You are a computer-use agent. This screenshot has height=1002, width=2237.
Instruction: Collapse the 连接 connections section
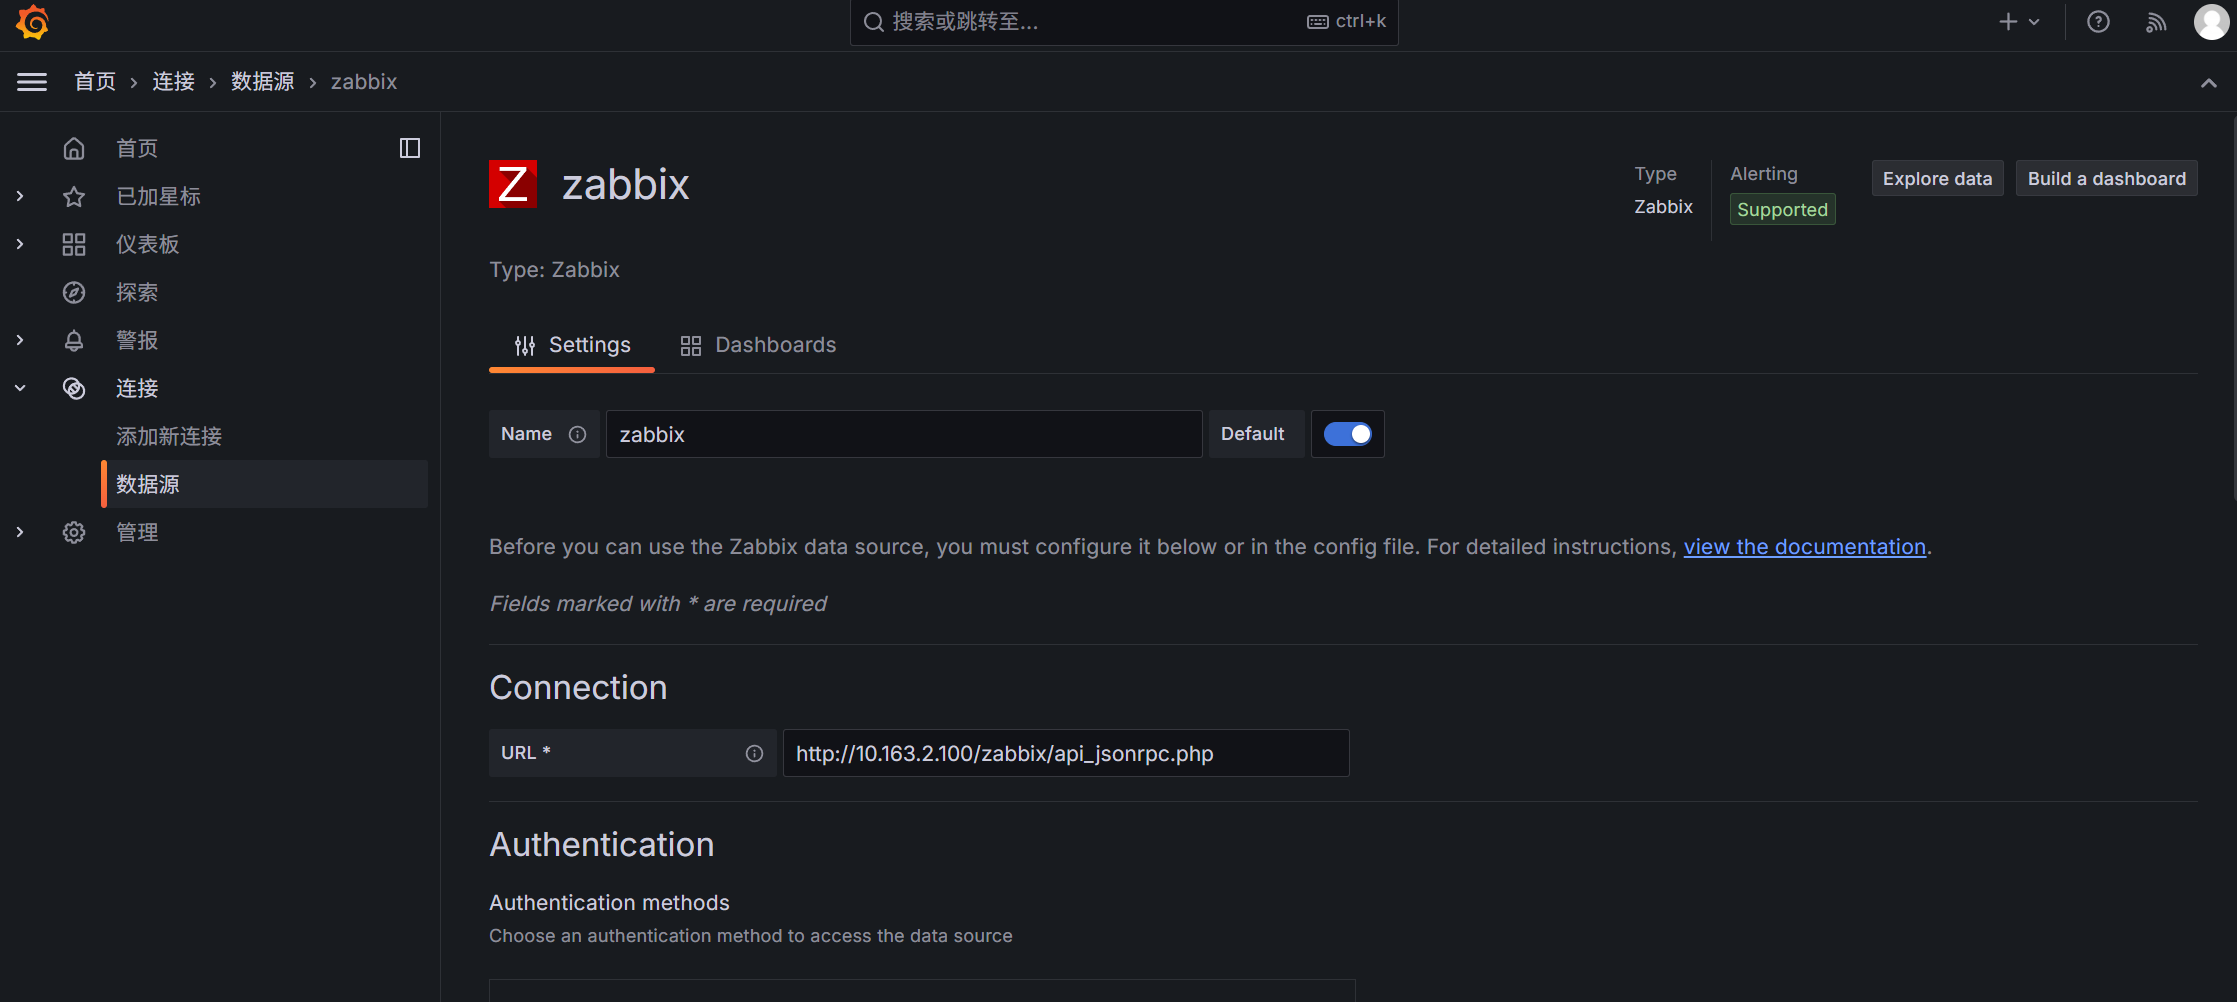pyautogui.click(x=20, y=388)
